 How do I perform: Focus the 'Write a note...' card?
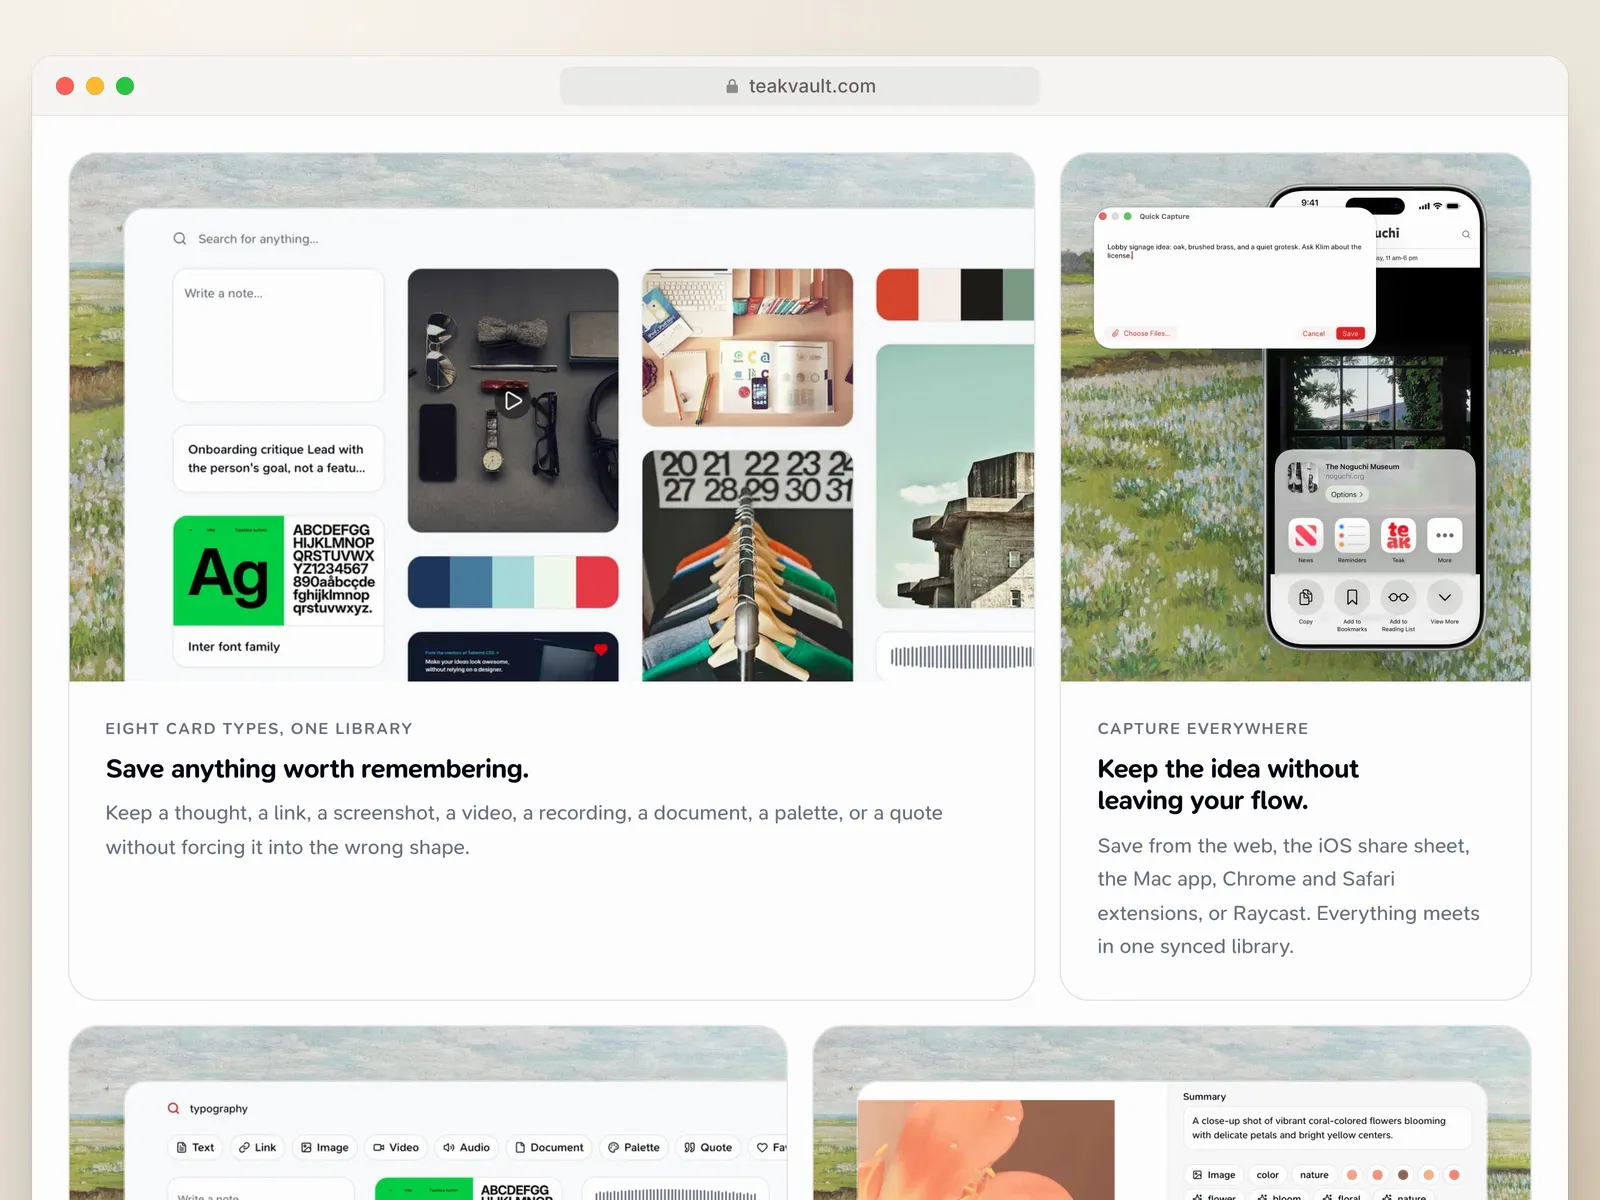pyautogui.click(x=278, y=336)
